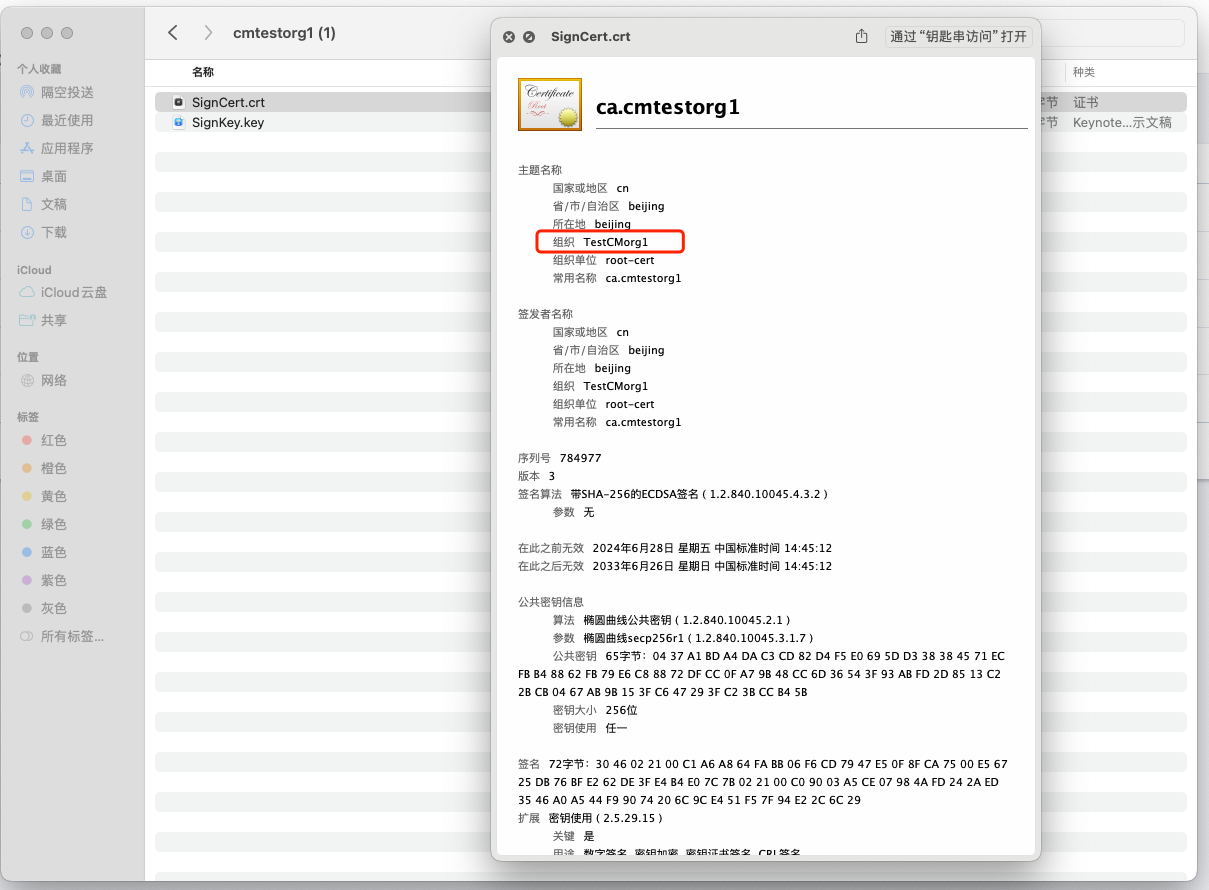Open 下载 folder in sidebar
Screen dimensions: 1209x890
point(54,232)
